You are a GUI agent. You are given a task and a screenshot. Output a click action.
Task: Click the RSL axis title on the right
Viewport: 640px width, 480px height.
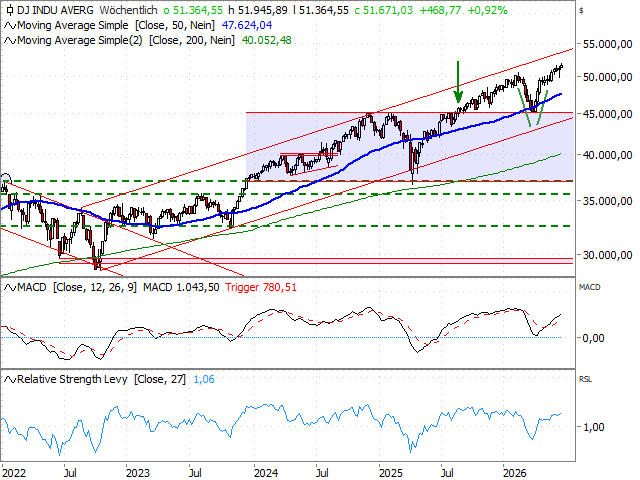point(585,379)
